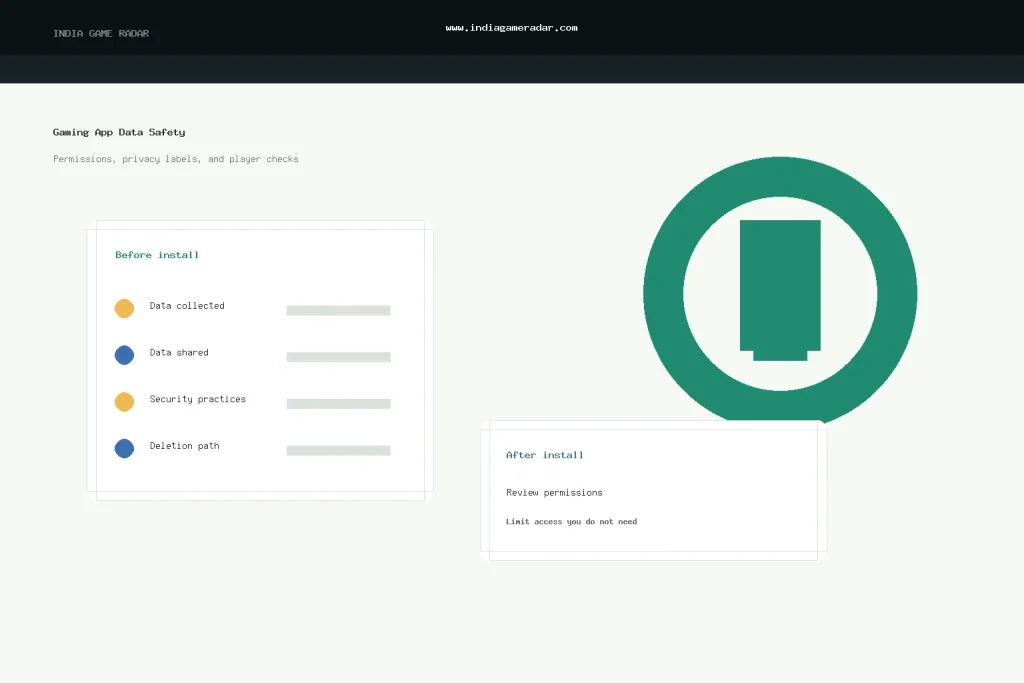Click the blue dot beside Deletion path
The image size is (1024, 683).
click(x=124, y=449)
